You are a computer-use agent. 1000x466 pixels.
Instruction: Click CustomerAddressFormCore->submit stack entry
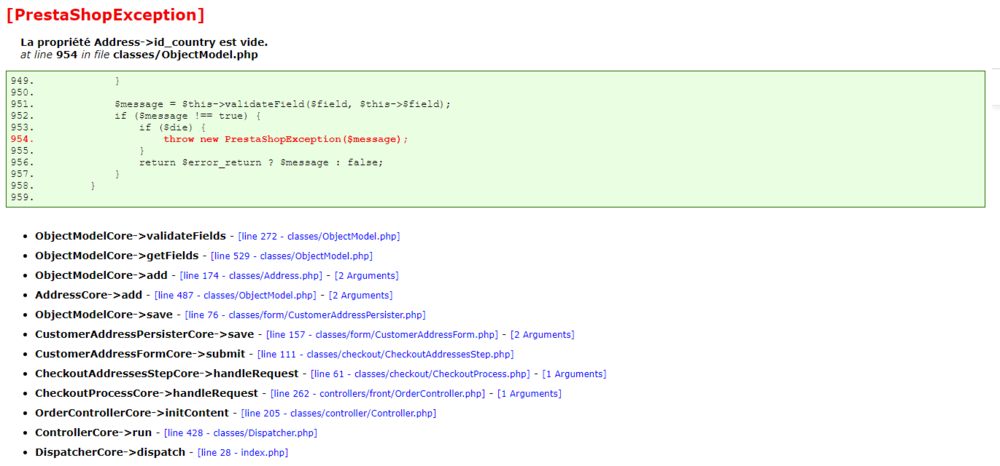140,354
